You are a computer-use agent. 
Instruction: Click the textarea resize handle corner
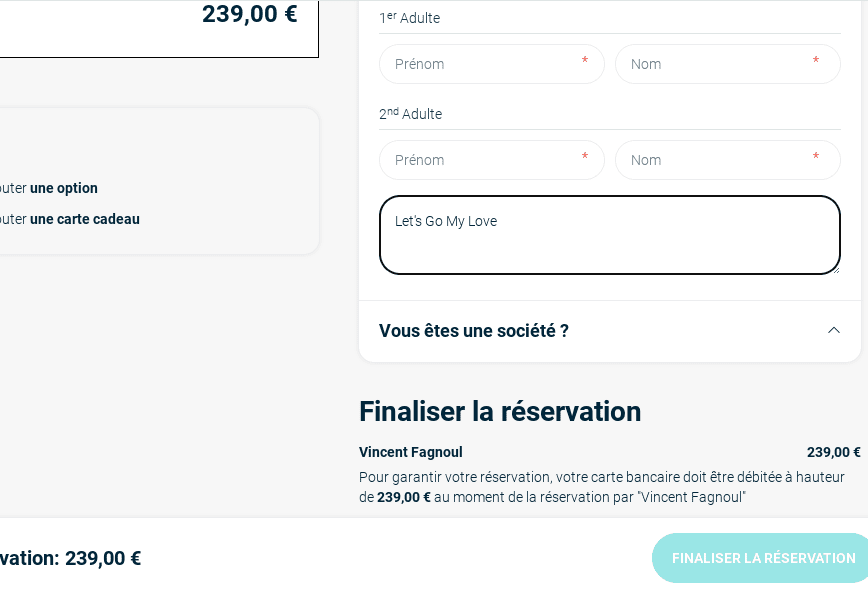point(836,270)
